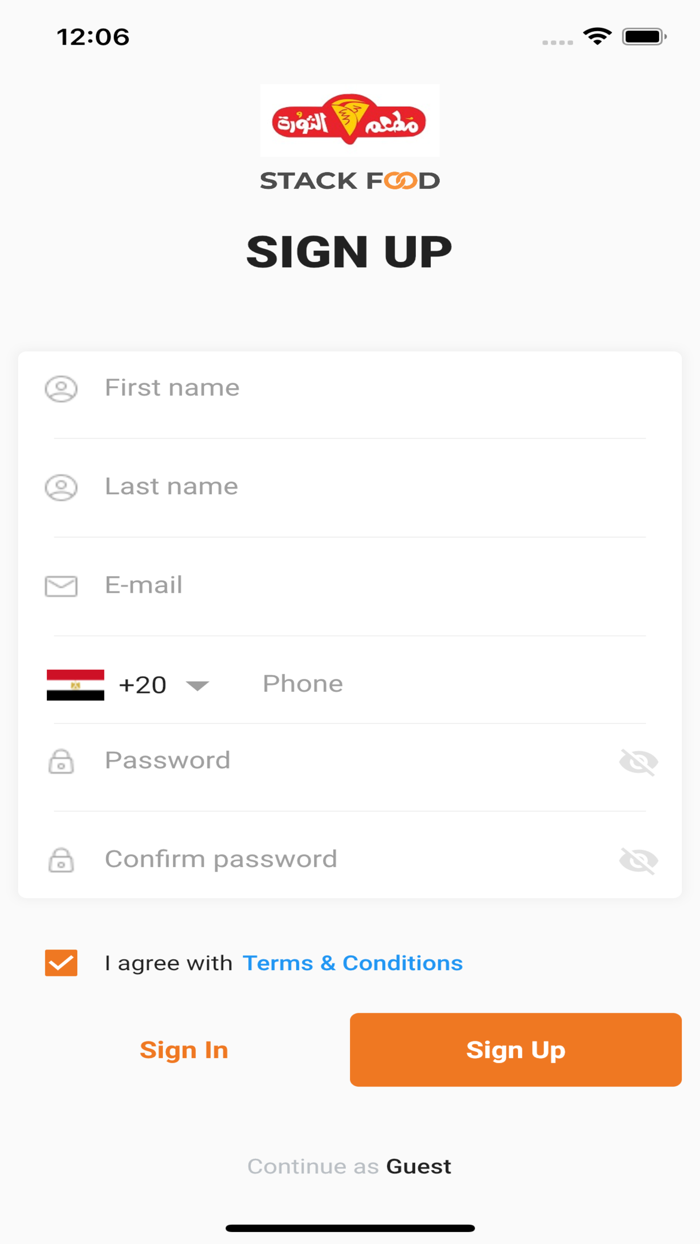The image size is (700, 1244).
Task: Open Terms & Conditions link
Action: [352, 963]
